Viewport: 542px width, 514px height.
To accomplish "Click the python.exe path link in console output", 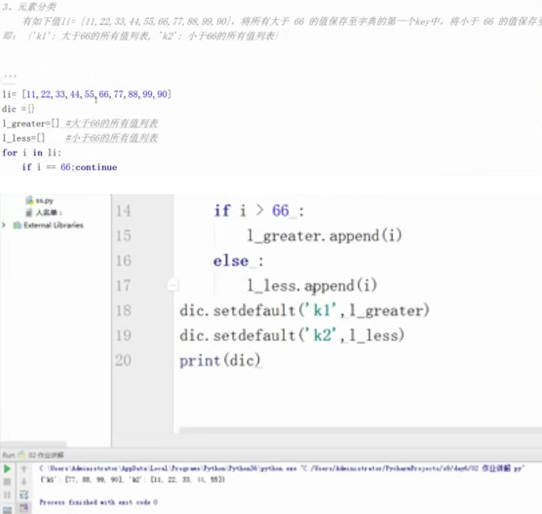I will [168, 469].
